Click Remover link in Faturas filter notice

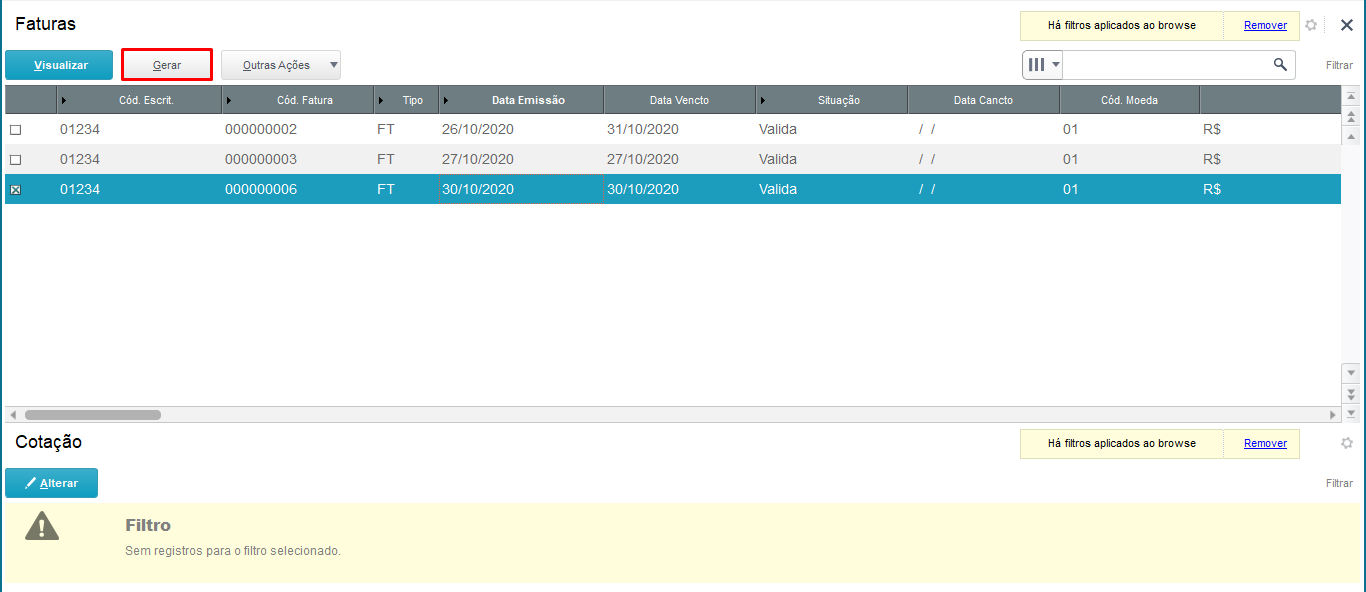point(1265,26)
